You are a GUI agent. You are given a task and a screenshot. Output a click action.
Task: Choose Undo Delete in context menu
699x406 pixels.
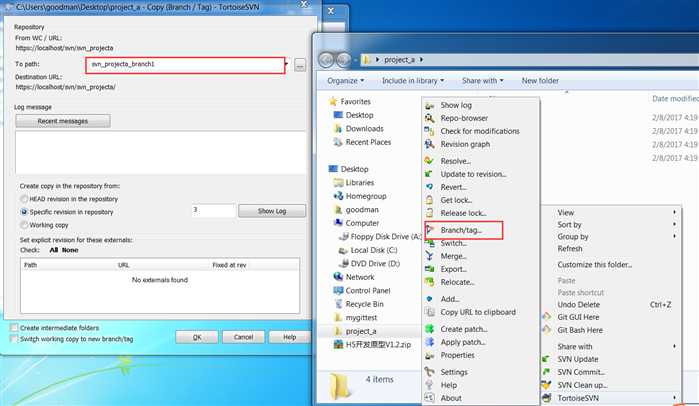tap(579, 305)
